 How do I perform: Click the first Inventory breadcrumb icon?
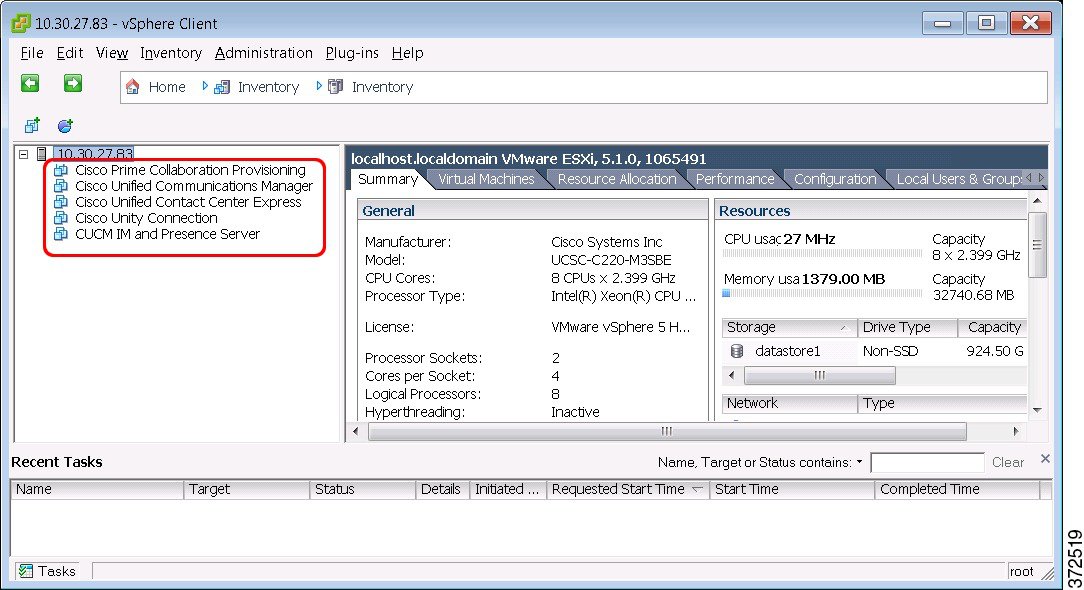click(222, 87)
